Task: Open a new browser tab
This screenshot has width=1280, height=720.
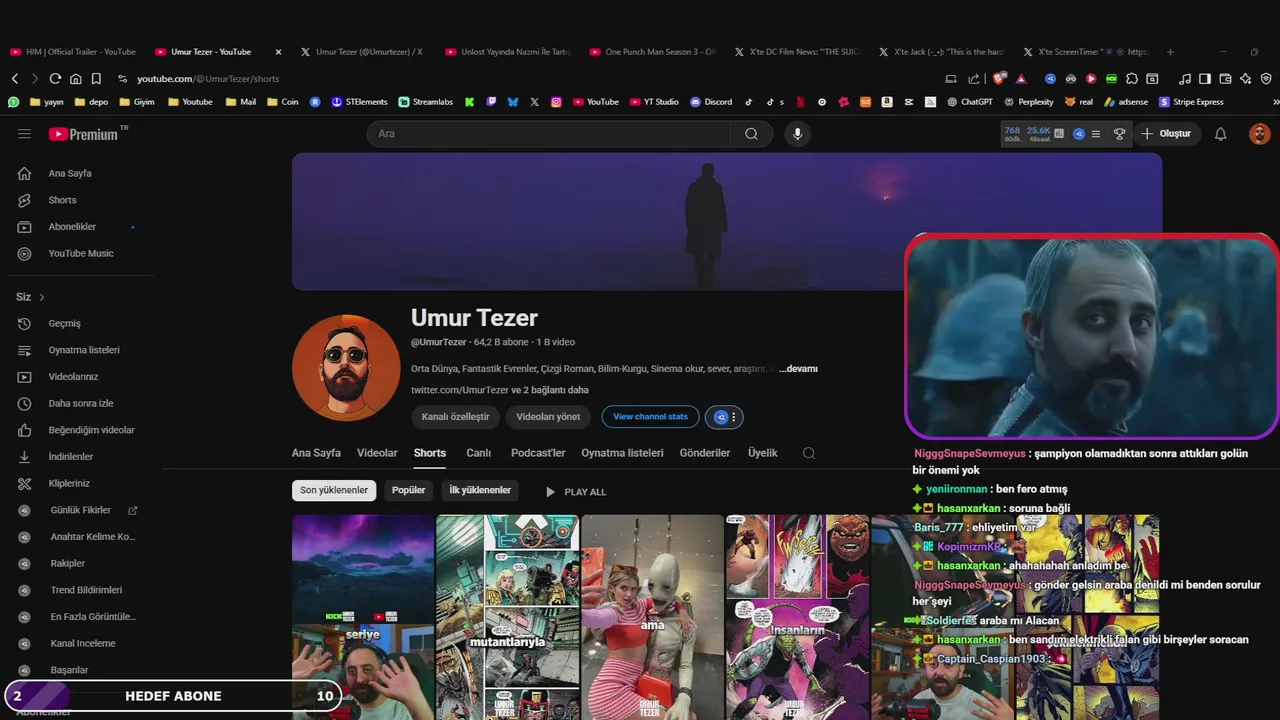Action: click(x=1170, y=52)
